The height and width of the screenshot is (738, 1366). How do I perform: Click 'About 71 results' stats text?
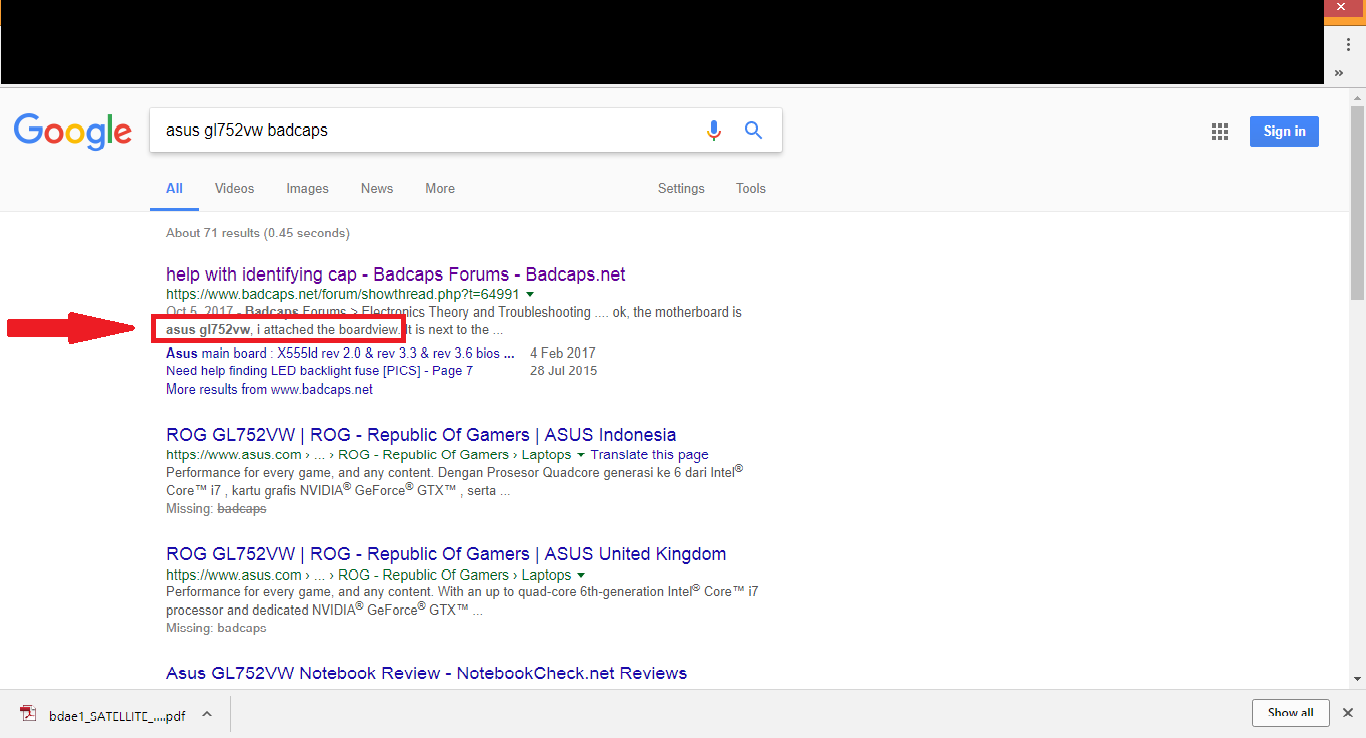[x=258, y=233]
